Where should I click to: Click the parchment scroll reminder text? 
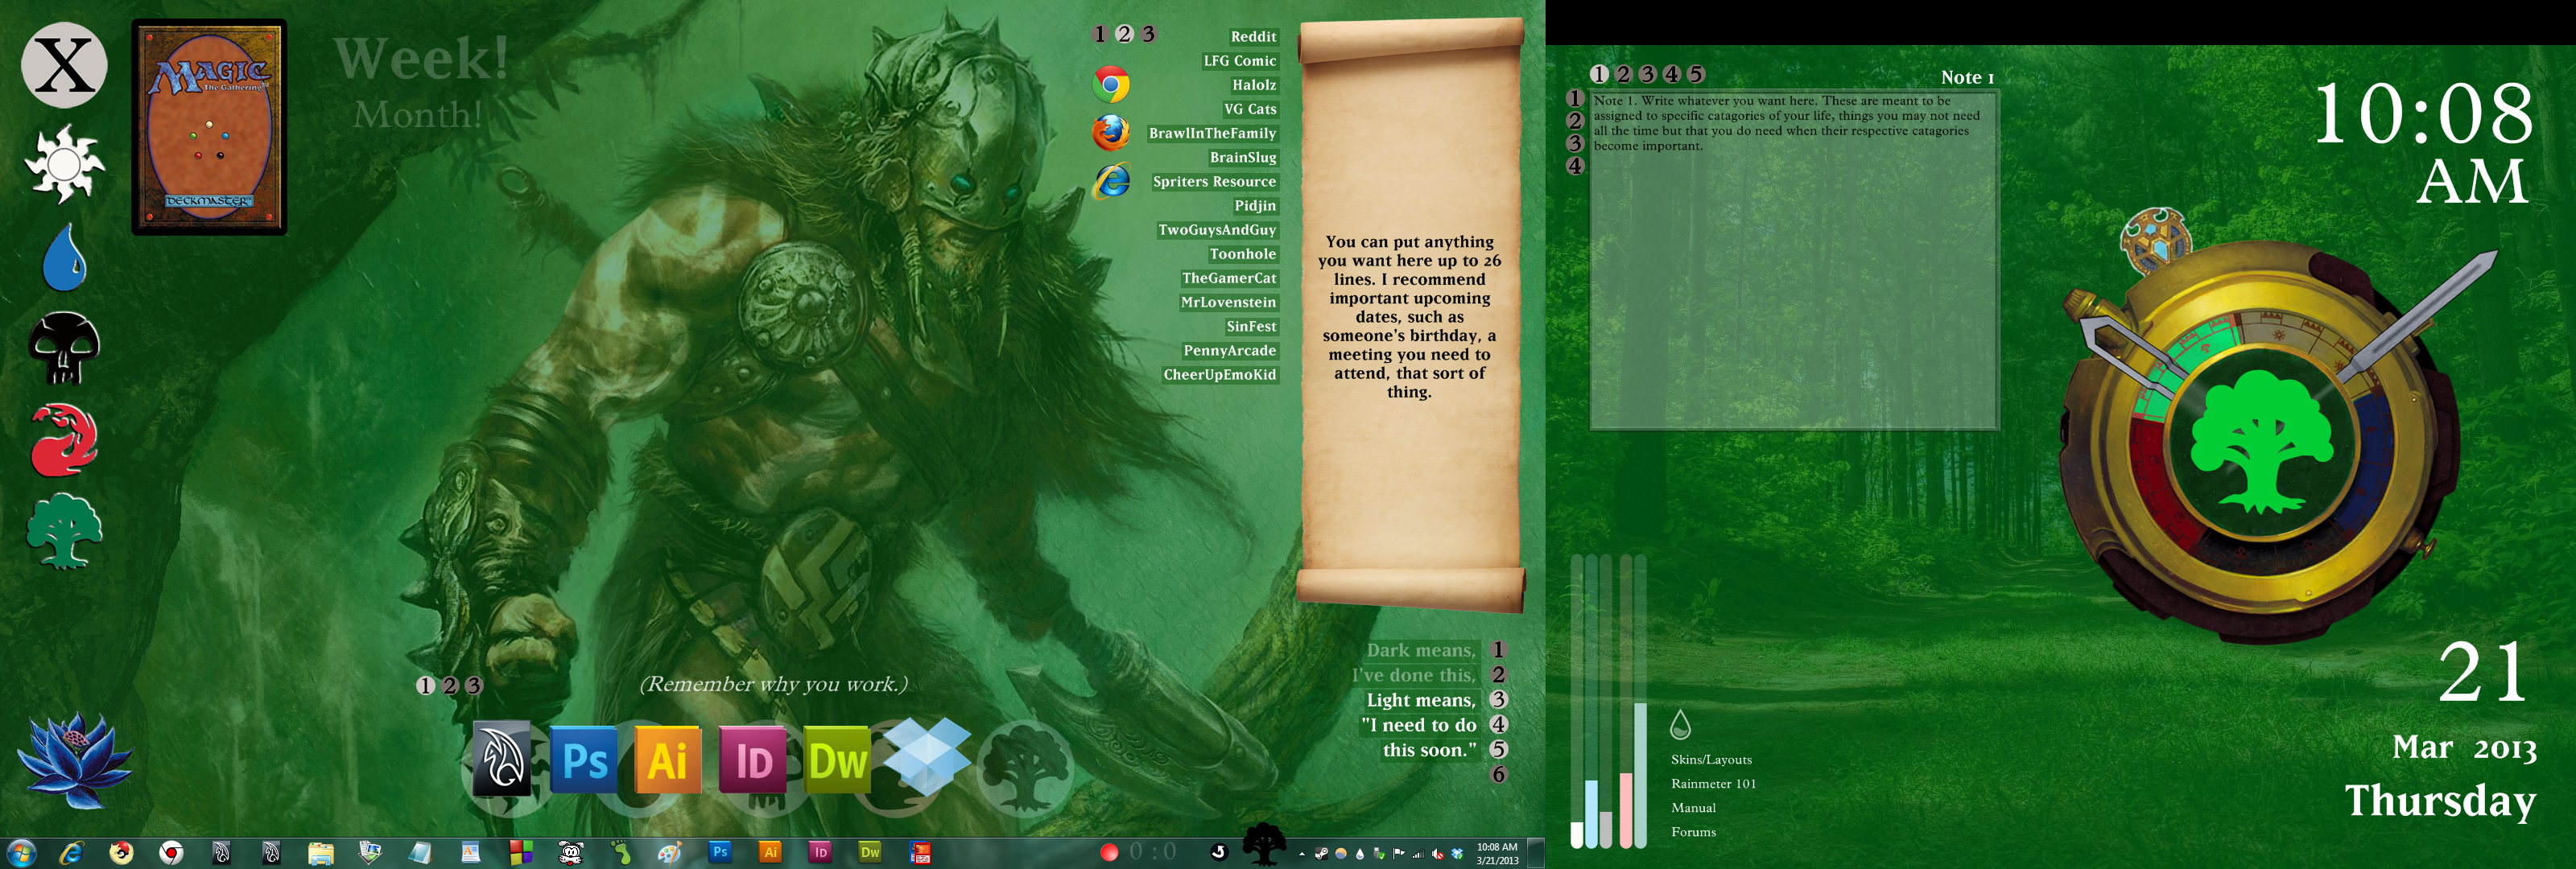[1409, 317]
